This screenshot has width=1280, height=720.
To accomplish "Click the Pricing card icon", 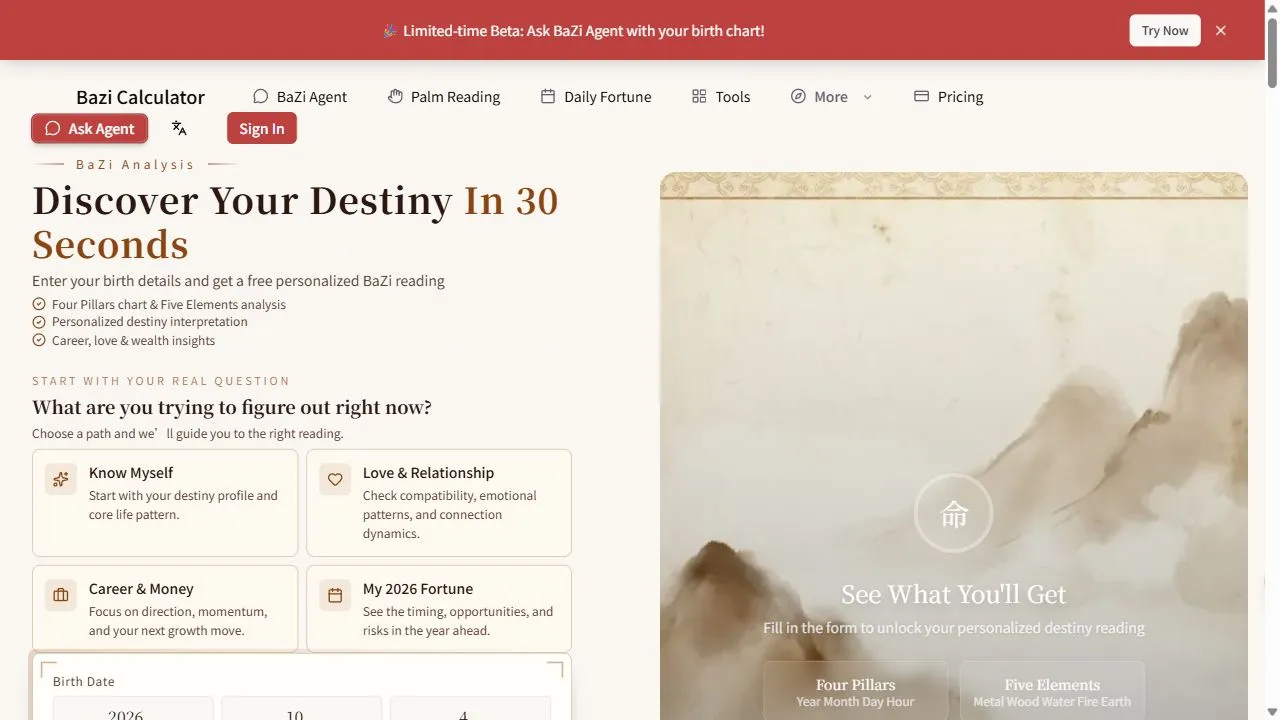I will [921, 96].
